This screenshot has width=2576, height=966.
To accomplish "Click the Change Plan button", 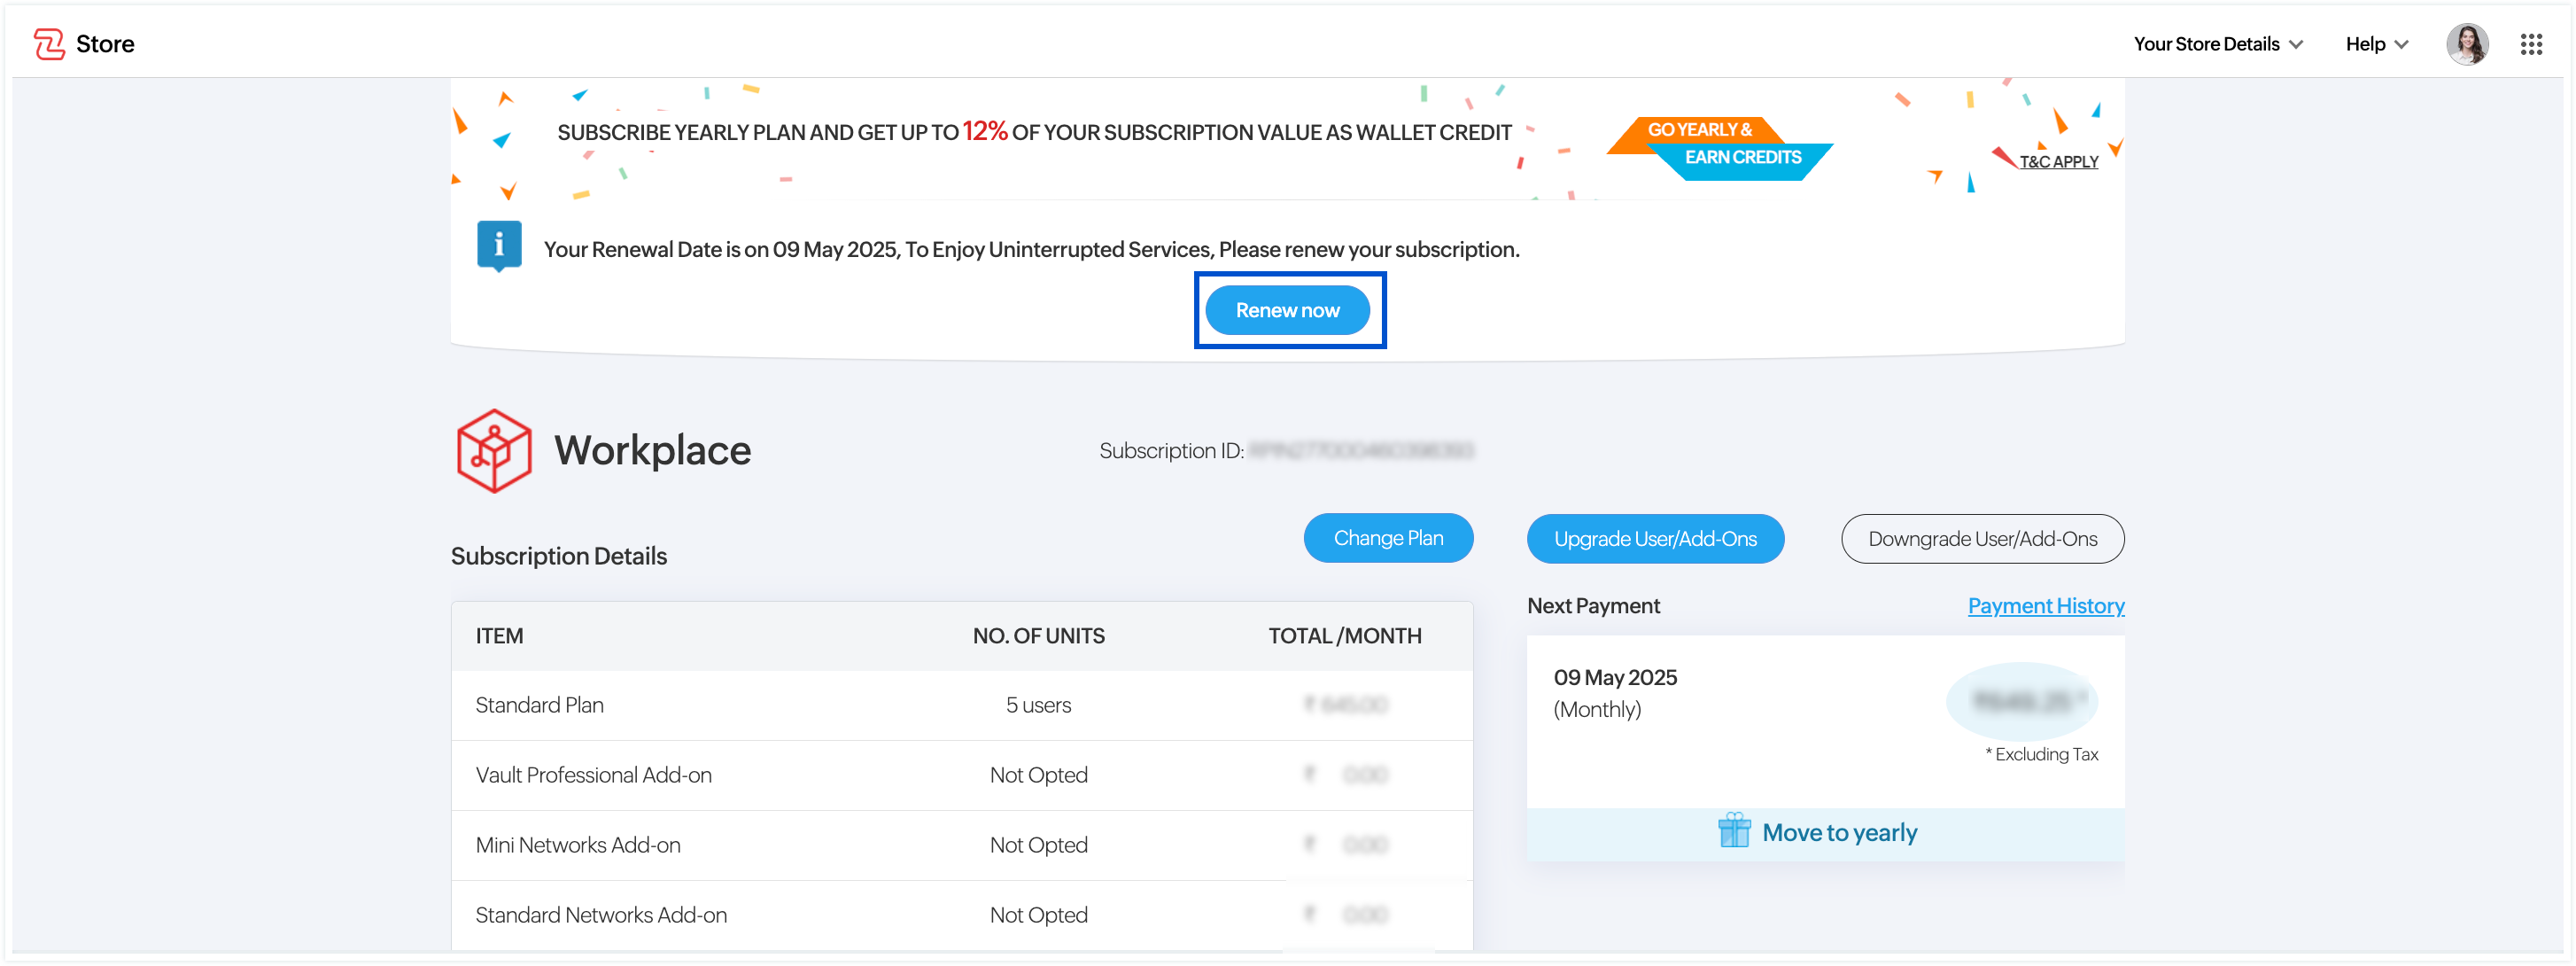I will 1387,538.
